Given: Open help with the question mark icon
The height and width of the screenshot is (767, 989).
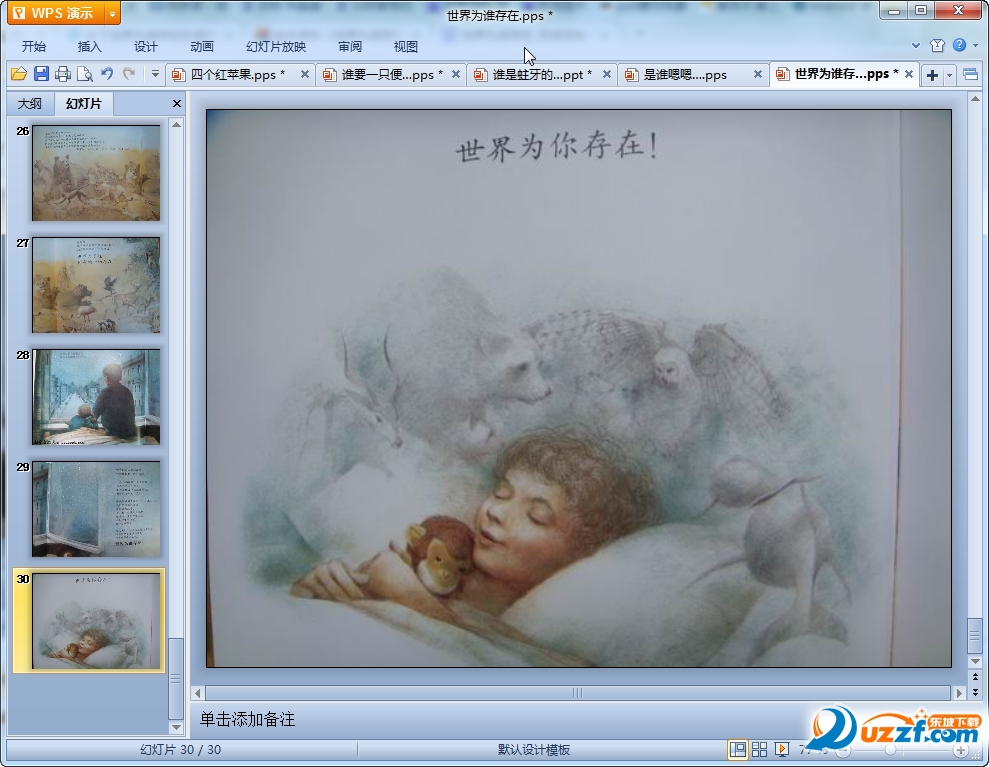Looking at the screenshot, I should tap(959, 45).
